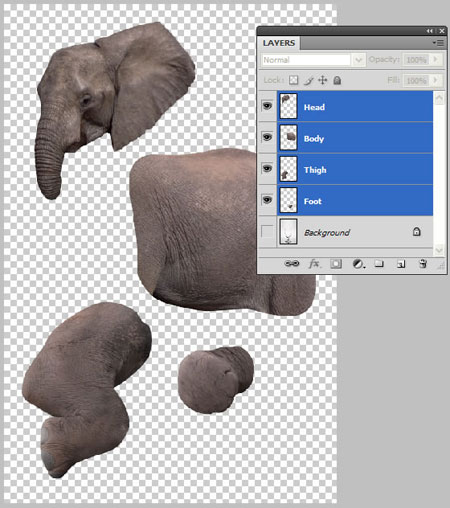Hide the Thigh layer
This screenshot has height=508, width=450.
[x=267, y=168]
